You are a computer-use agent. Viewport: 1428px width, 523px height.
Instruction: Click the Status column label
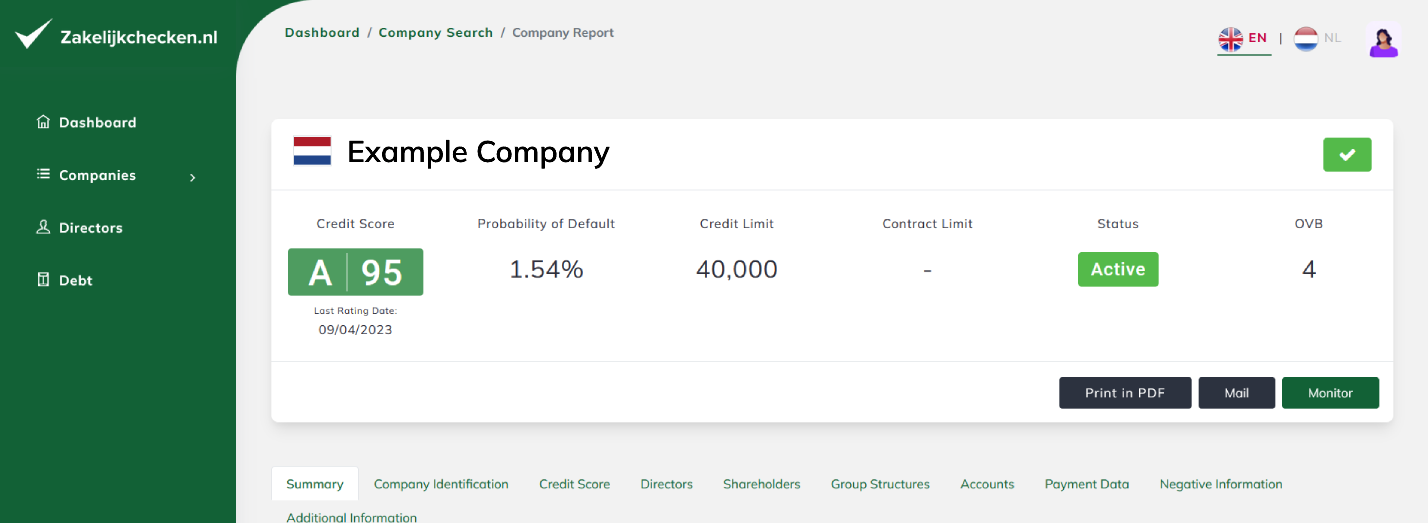pyautogui.click(x=1118, y=224)
